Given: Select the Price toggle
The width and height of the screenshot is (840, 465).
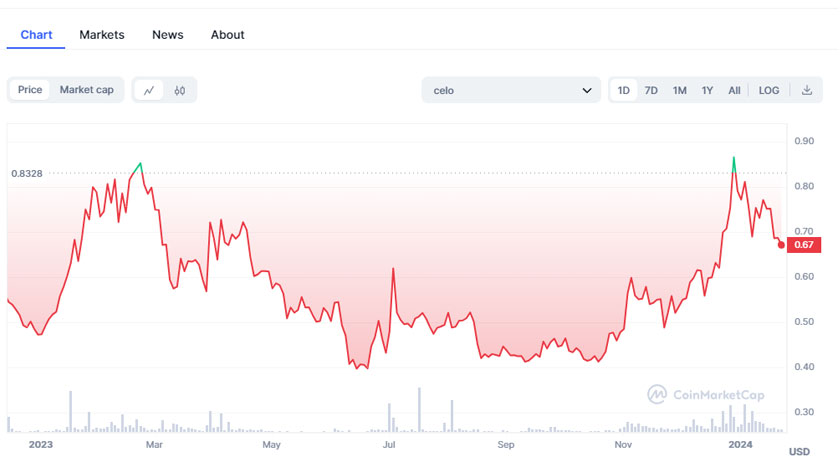Looking at the screenshot, I should 30,89.
